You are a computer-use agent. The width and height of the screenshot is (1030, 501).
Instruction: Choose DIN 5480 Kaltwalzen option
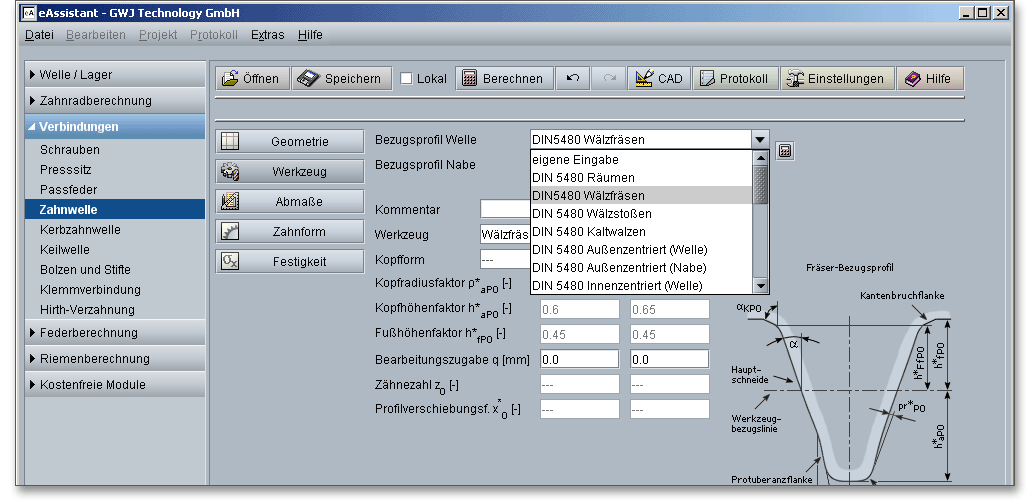point(588,232)
